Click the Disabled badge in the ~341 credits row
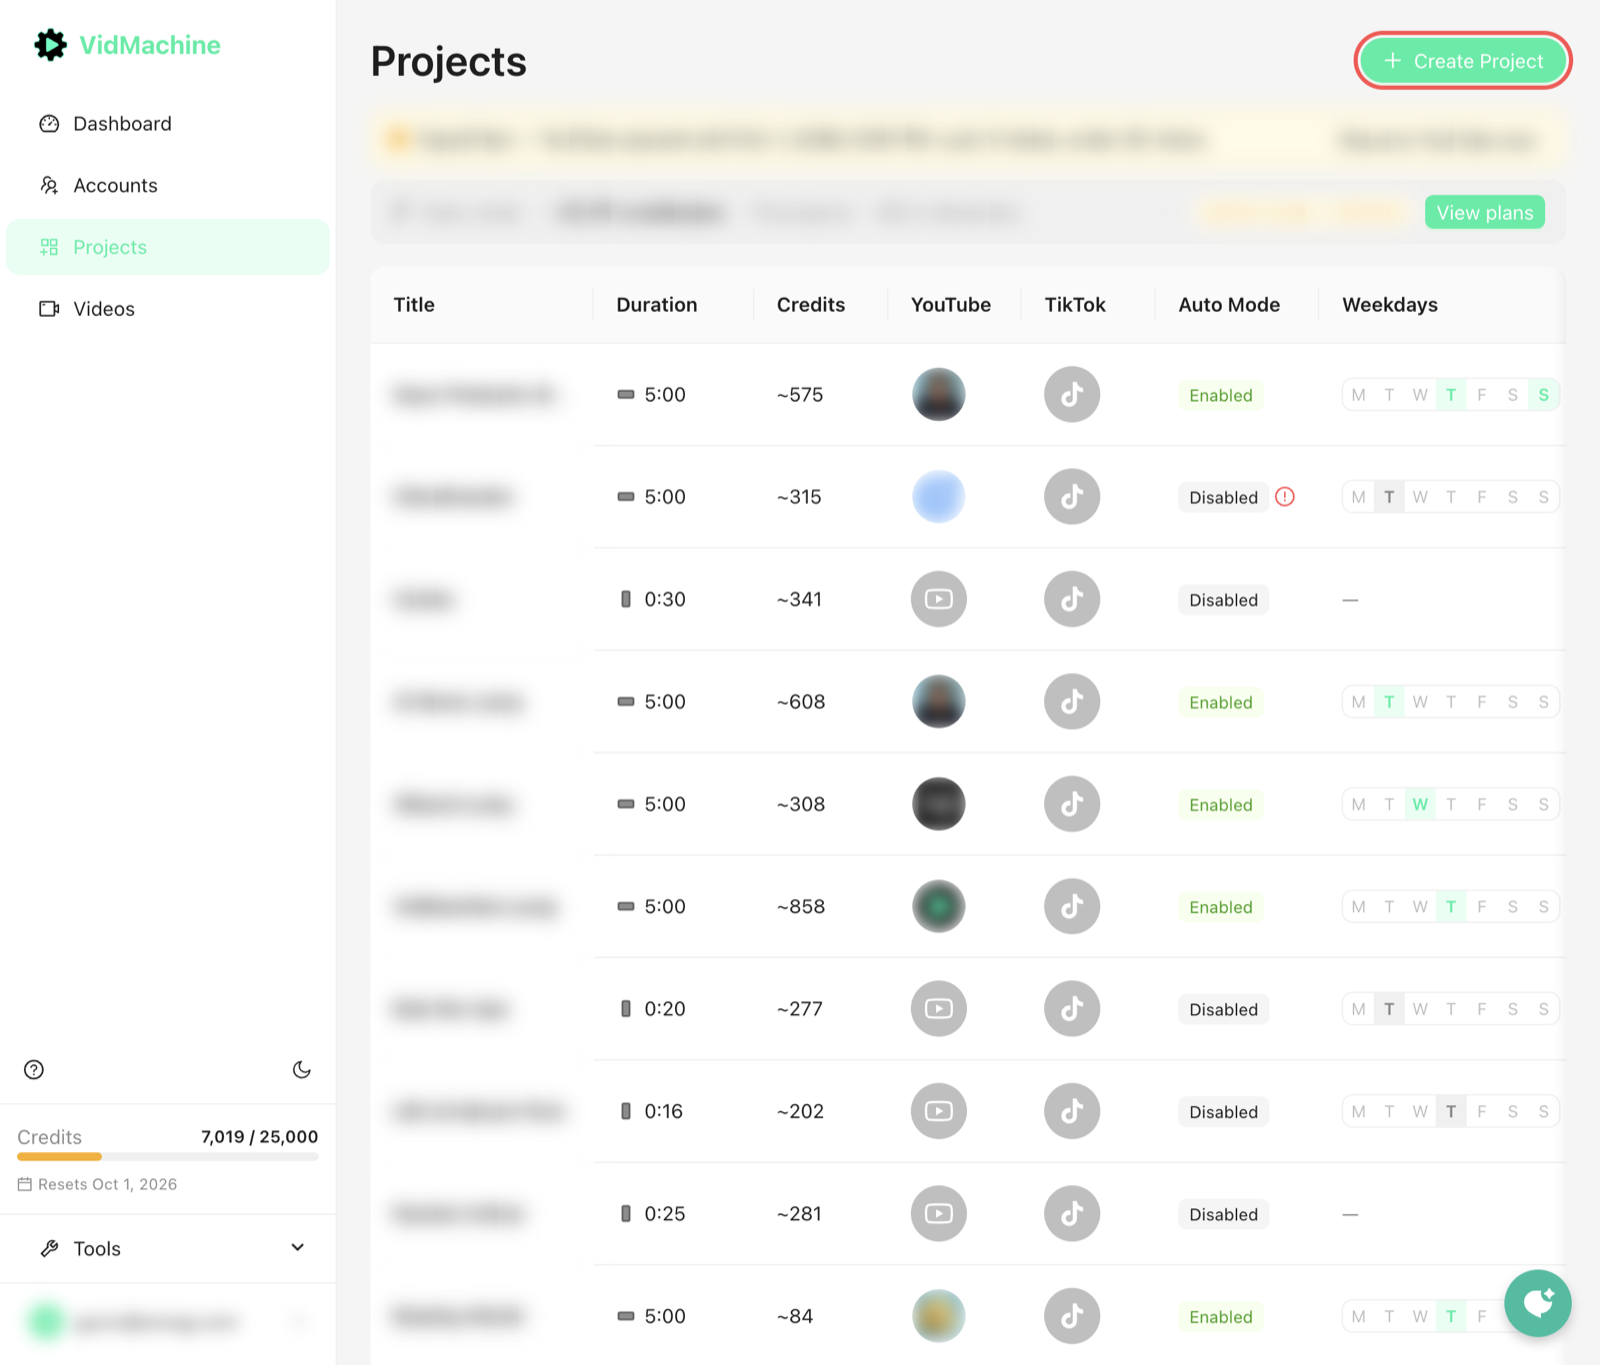 [1223, 600]
